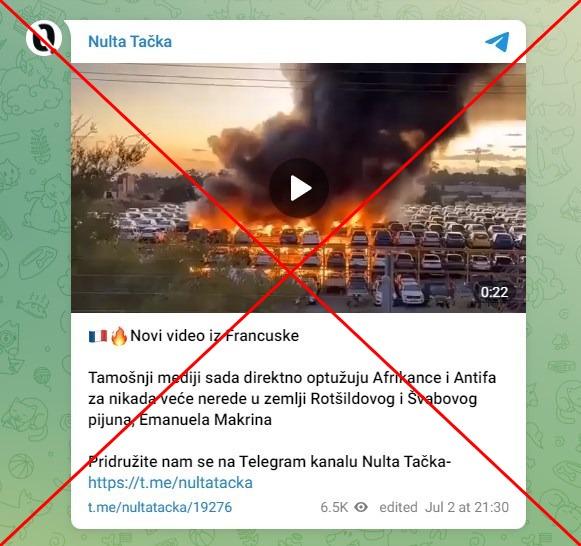Viewport: 581px width, 546px height.
Task: Follow the https://t.me/nultatacka link
Action: (170, 483)
